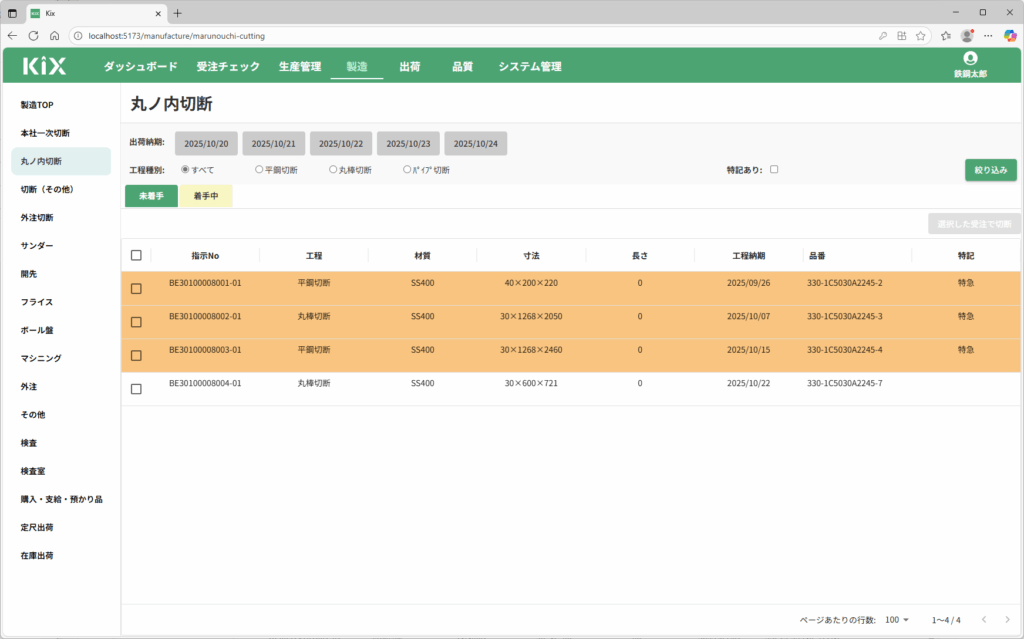This screenshot has width=1024, height=639.
Task: Add this page to favorites star
Action: click(x=921, y=35)
